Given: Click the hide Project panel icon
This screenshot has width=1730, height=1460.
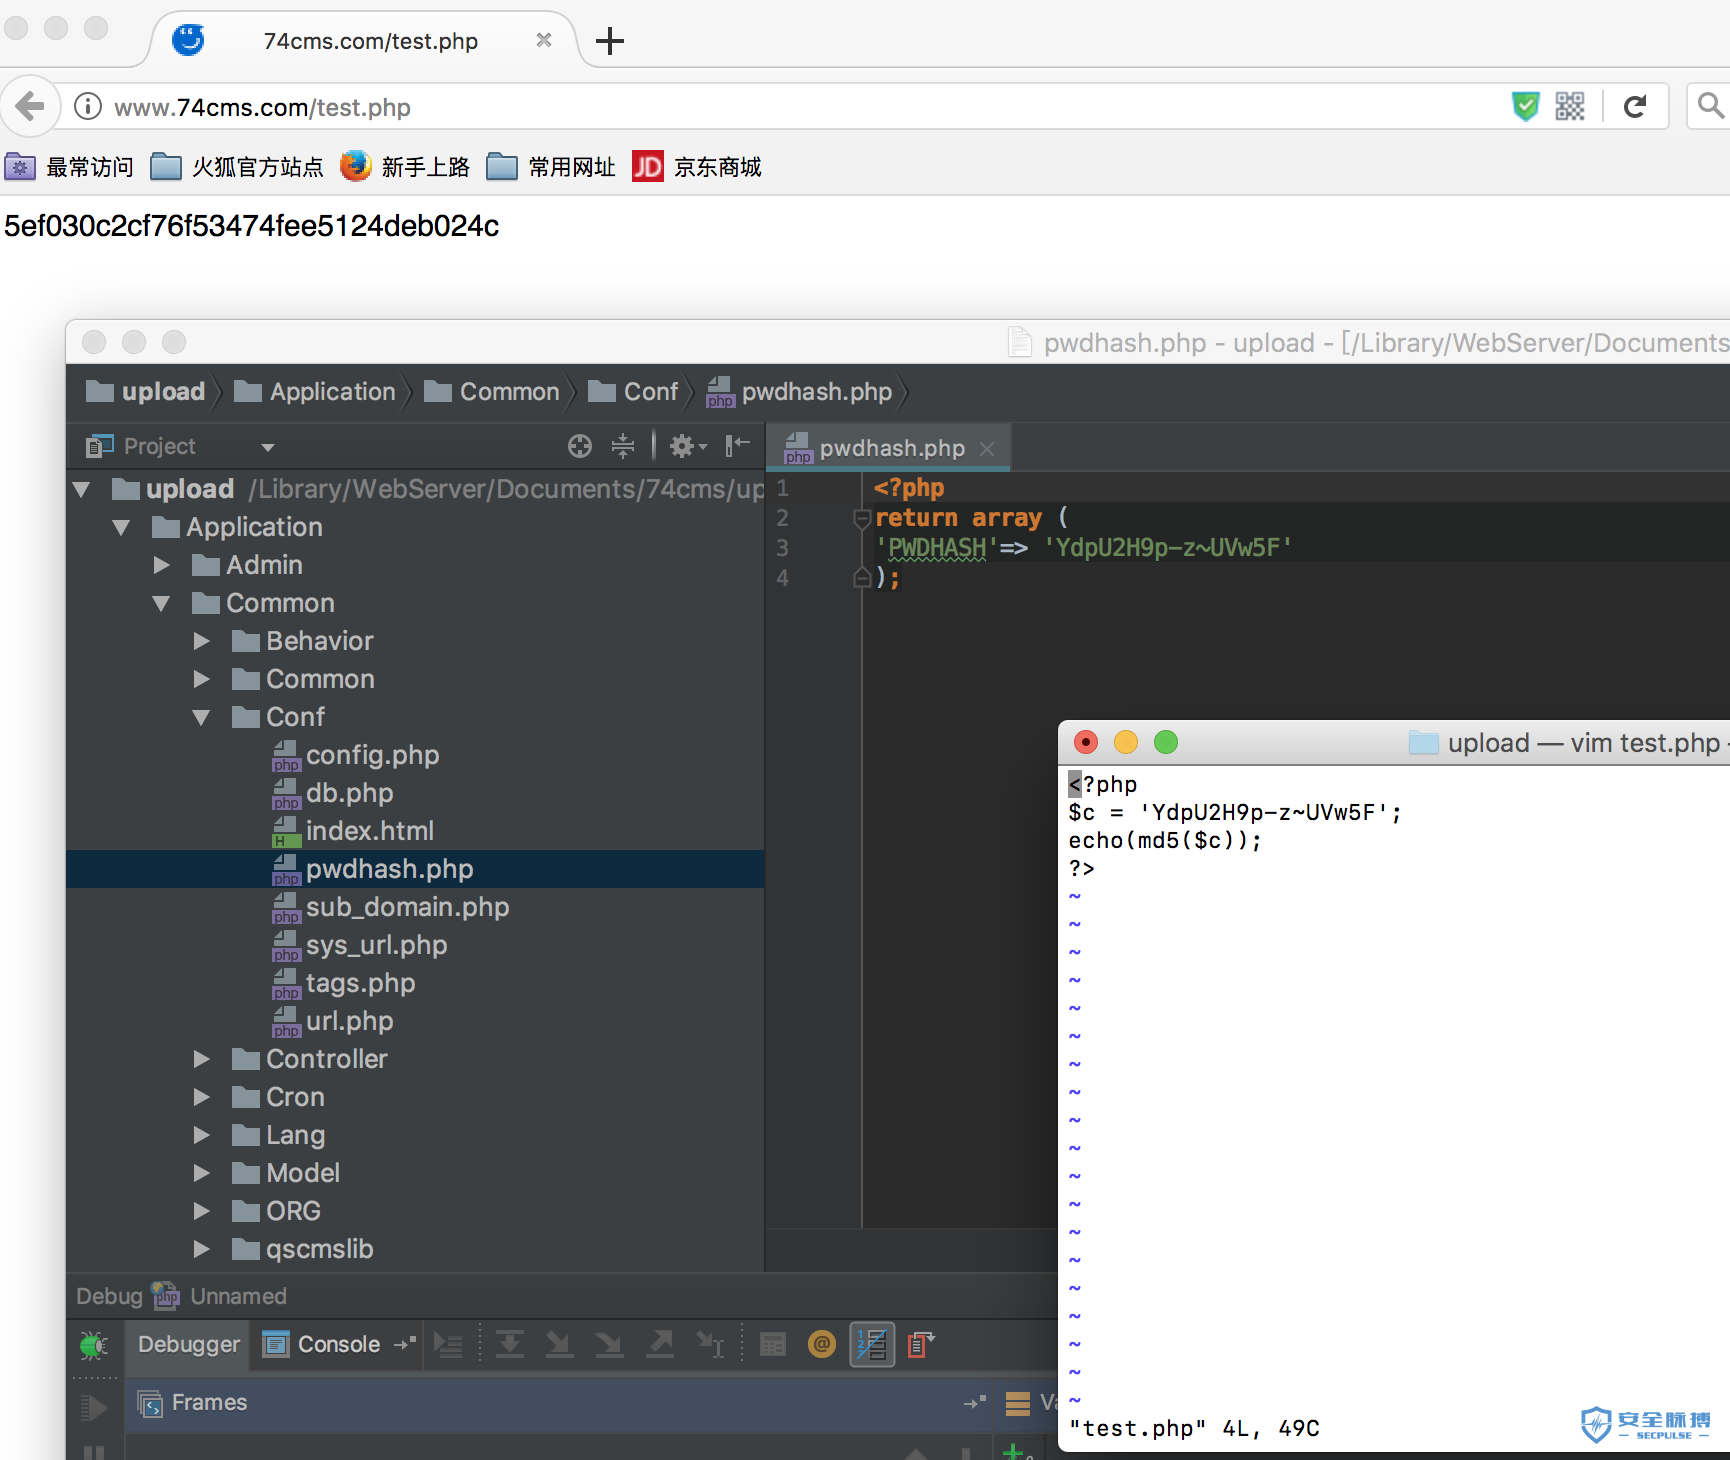Looking at the screenshot, I should coord(737,446).
